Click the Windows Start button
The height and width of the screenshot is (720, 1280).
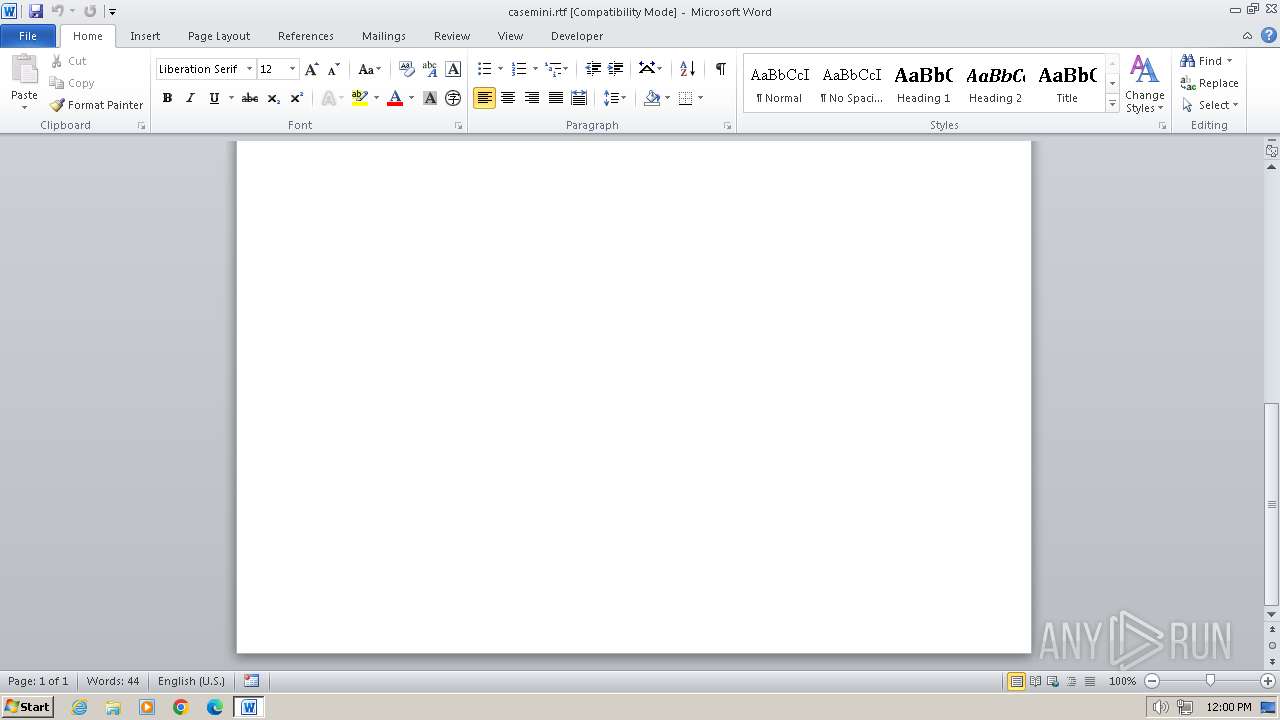tap(27, 707)
